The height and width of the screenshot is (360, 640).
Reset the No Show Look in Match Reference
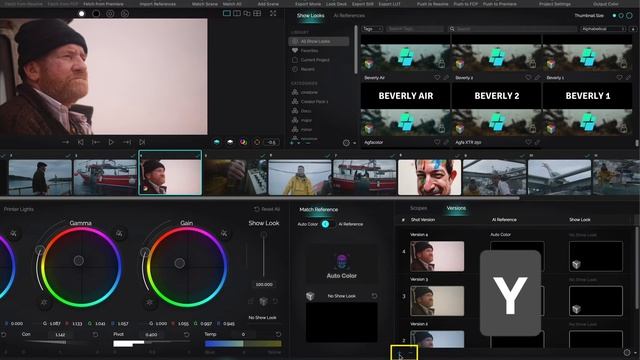pyautogui.click(x=374, y=296)
